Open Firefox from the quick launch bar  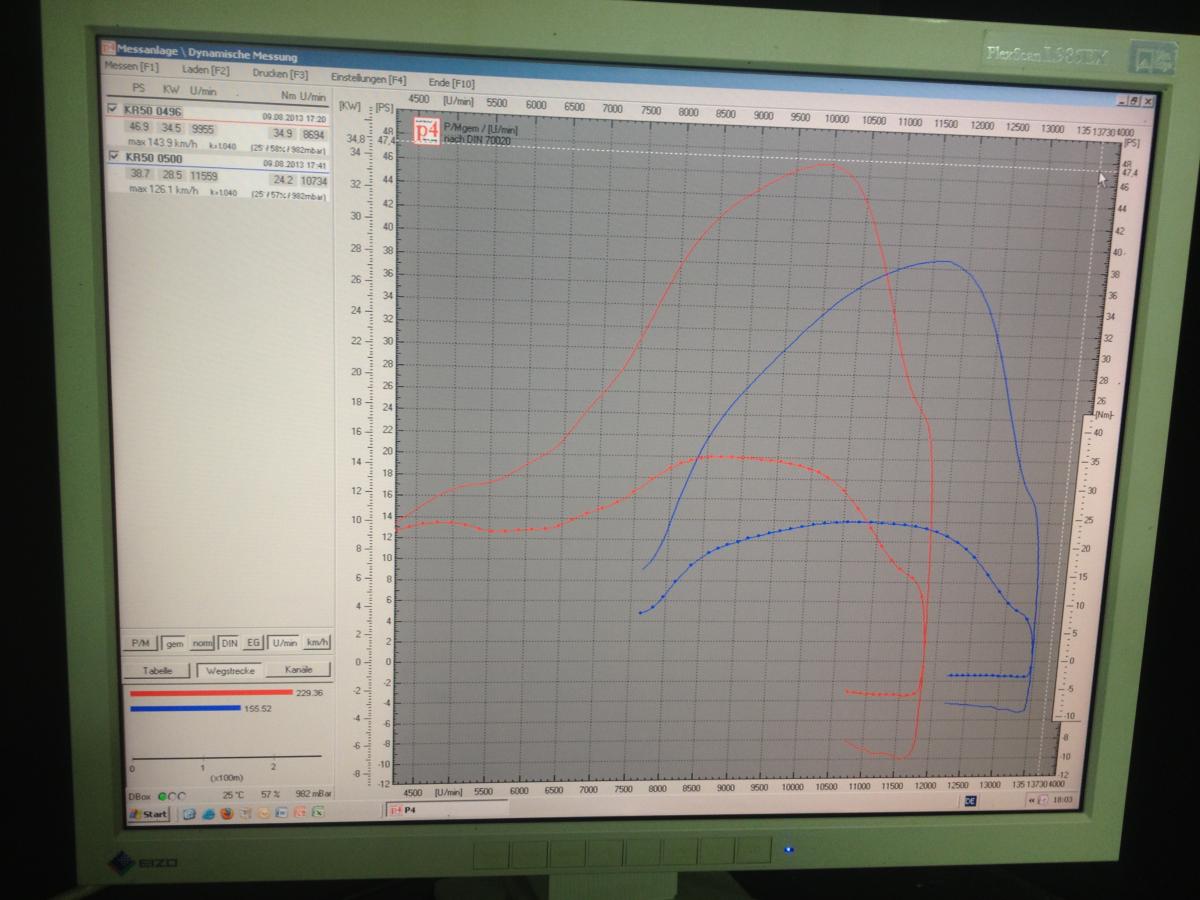(226, 813)
